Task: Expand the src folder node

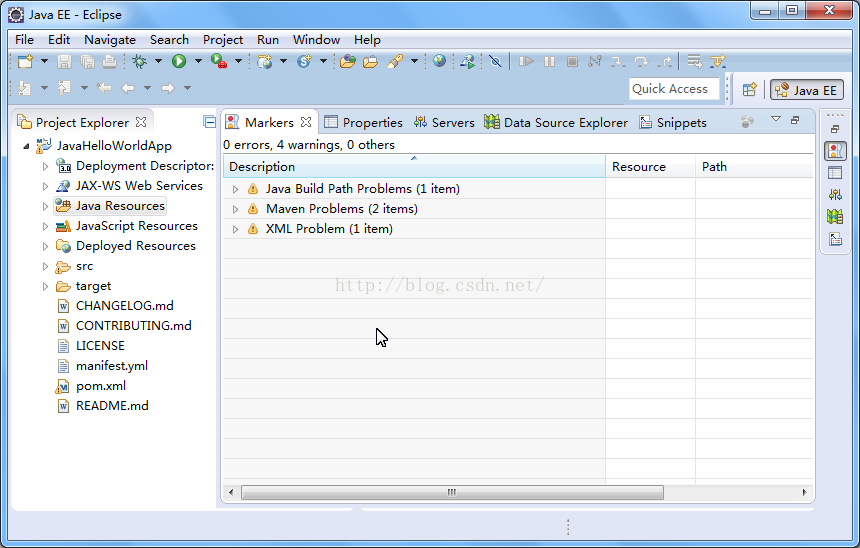Action: click(45, 266)
